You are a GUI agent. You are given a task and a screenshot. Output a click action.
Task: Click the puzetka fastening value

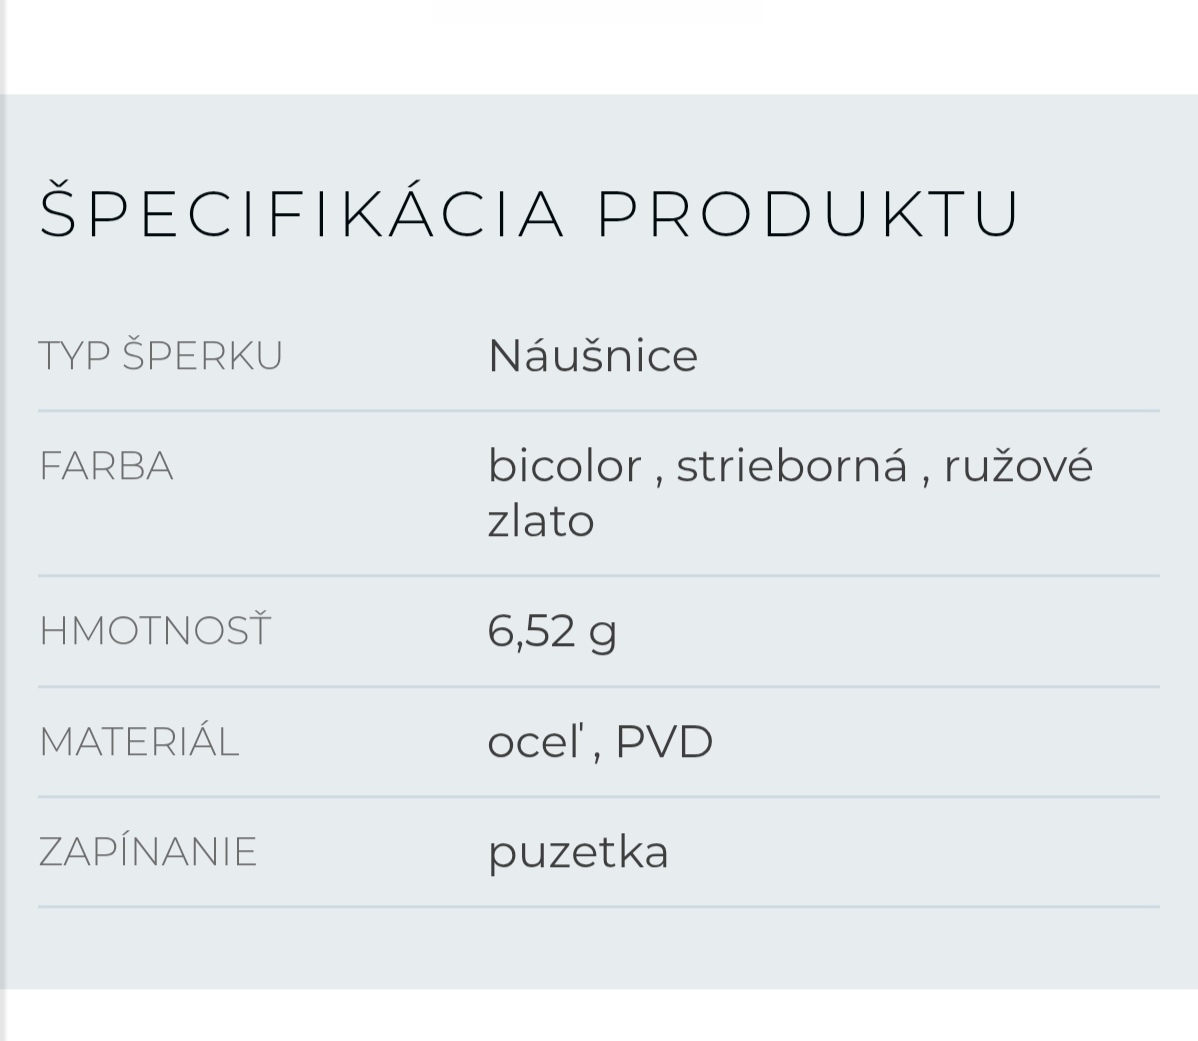coord(578,852)
